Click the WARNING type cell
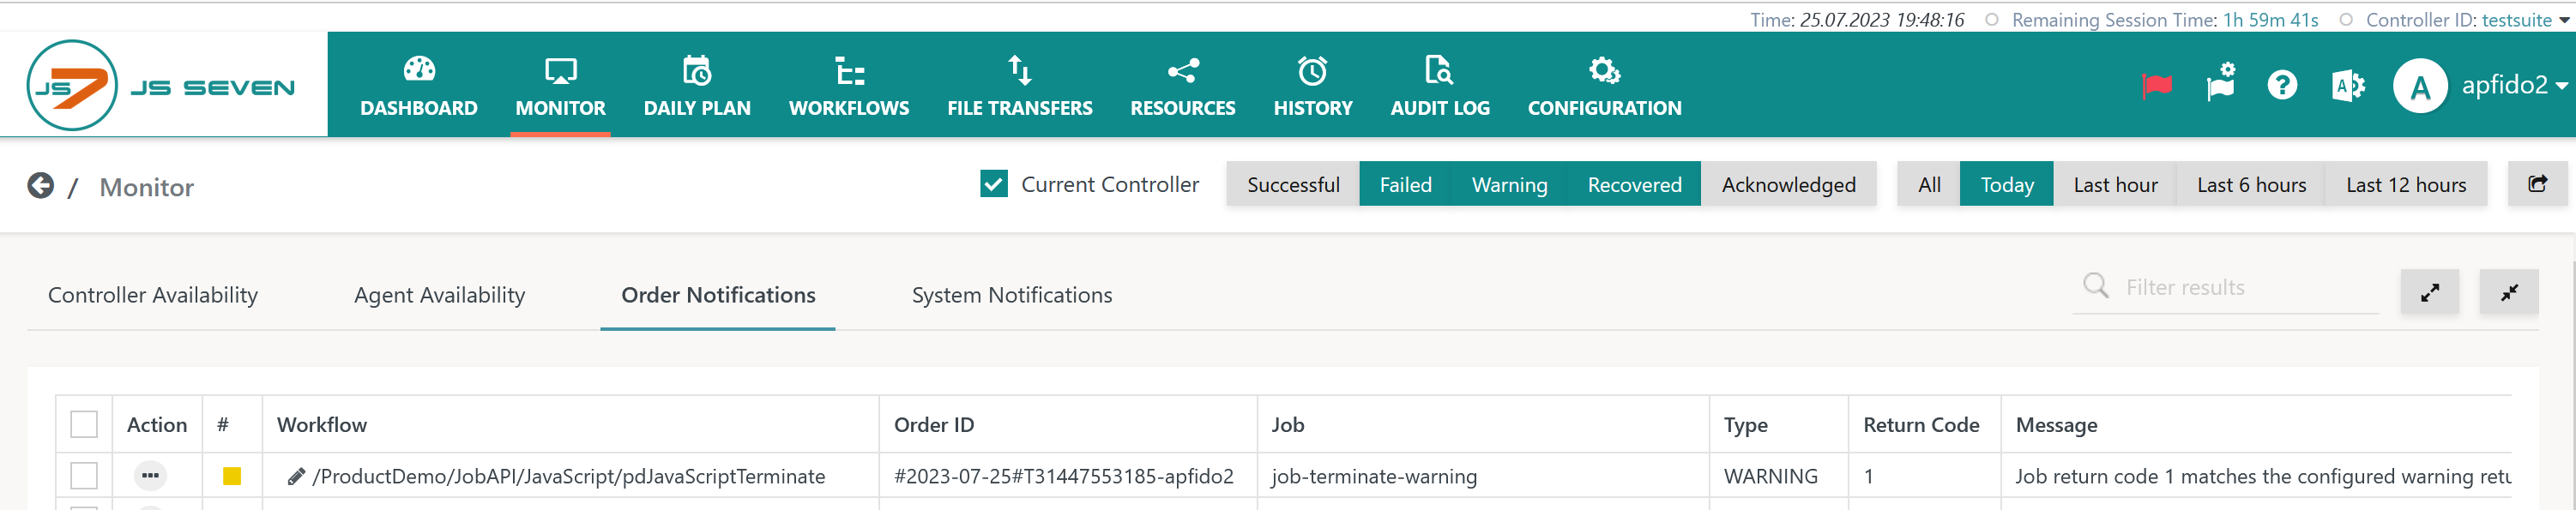The height and width of the screenshot is (510, 2576). coord(1771,477)
